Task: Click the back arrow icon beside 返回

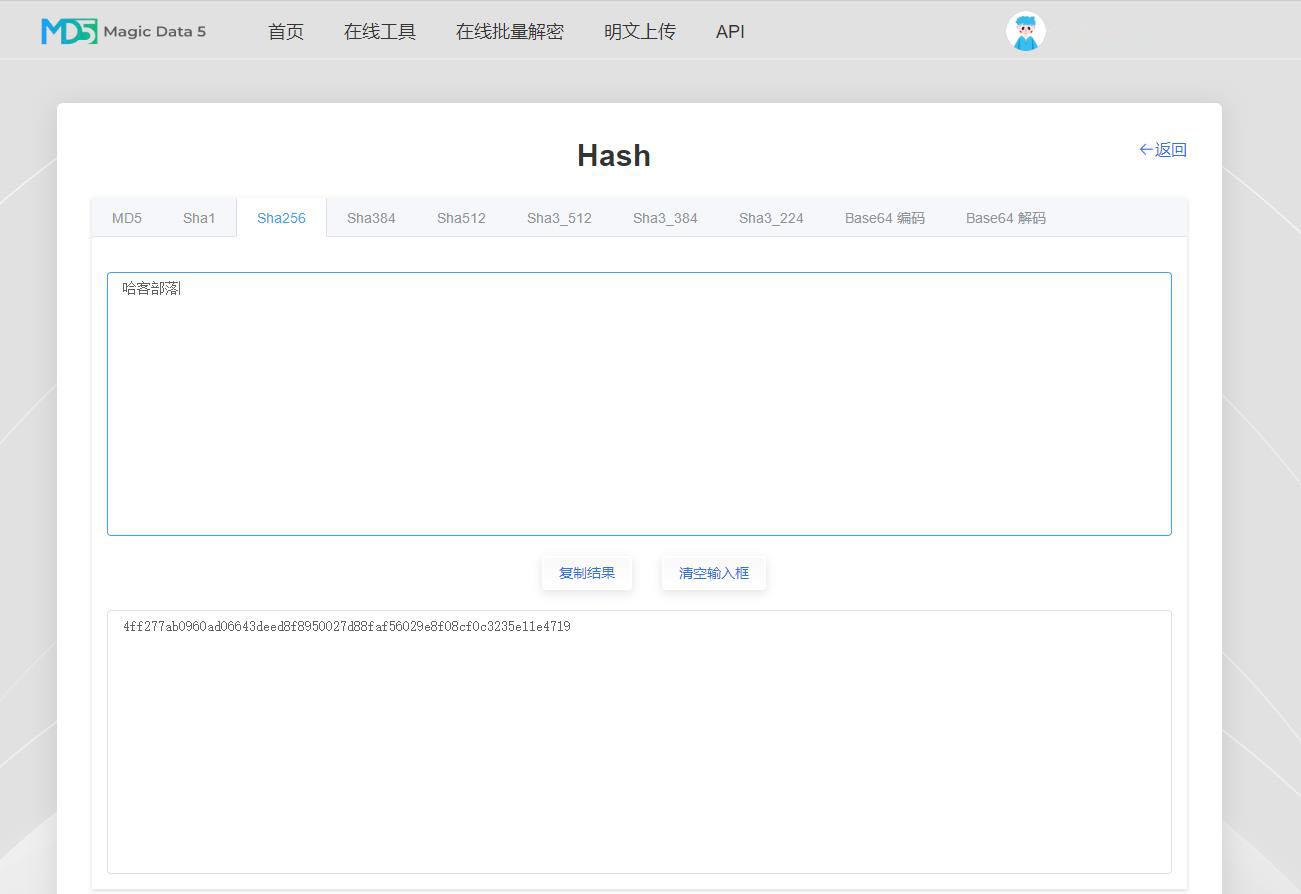Action: pyautogui.click(x=1146, y=149)
